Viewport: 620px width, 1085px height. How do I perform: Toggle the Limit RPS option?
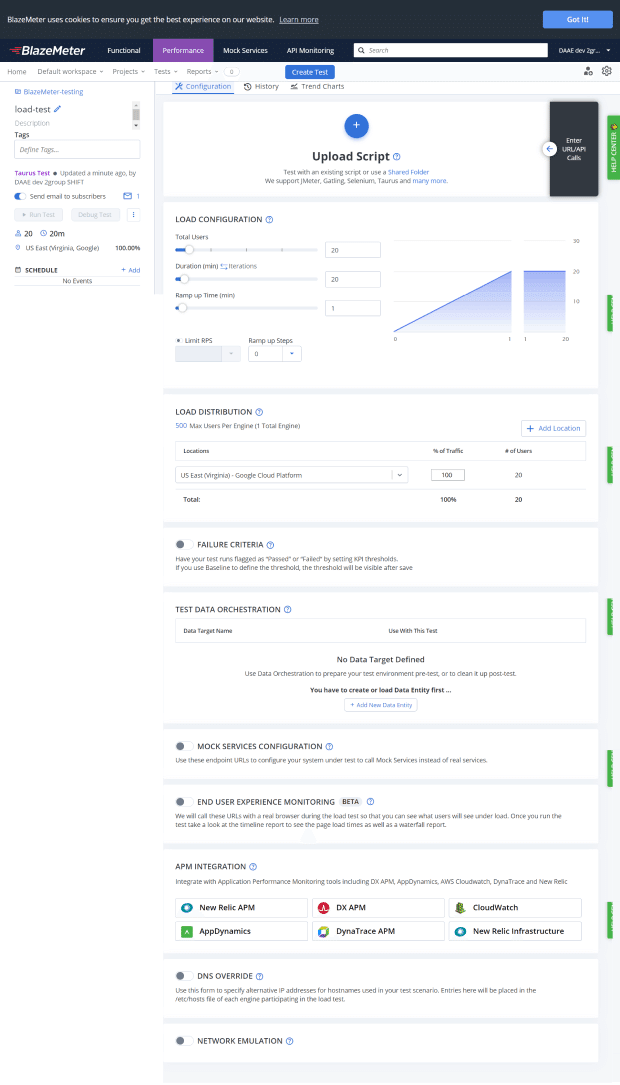179,340
